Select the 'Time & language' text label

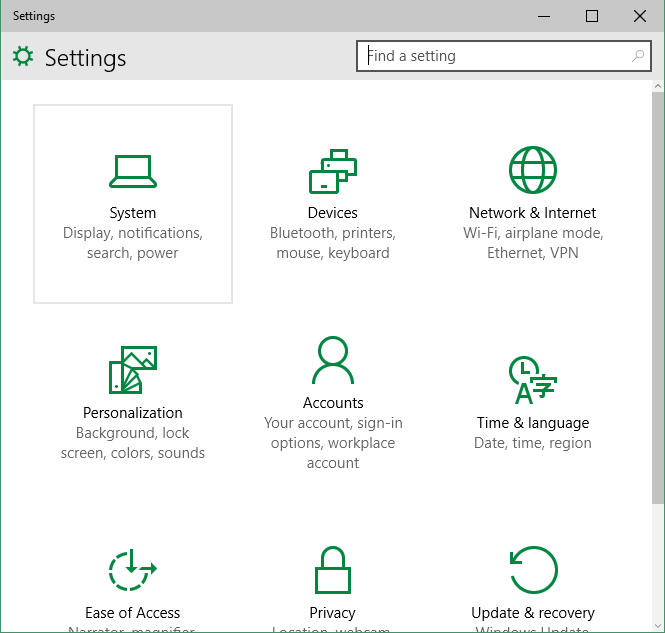(532, 423)
